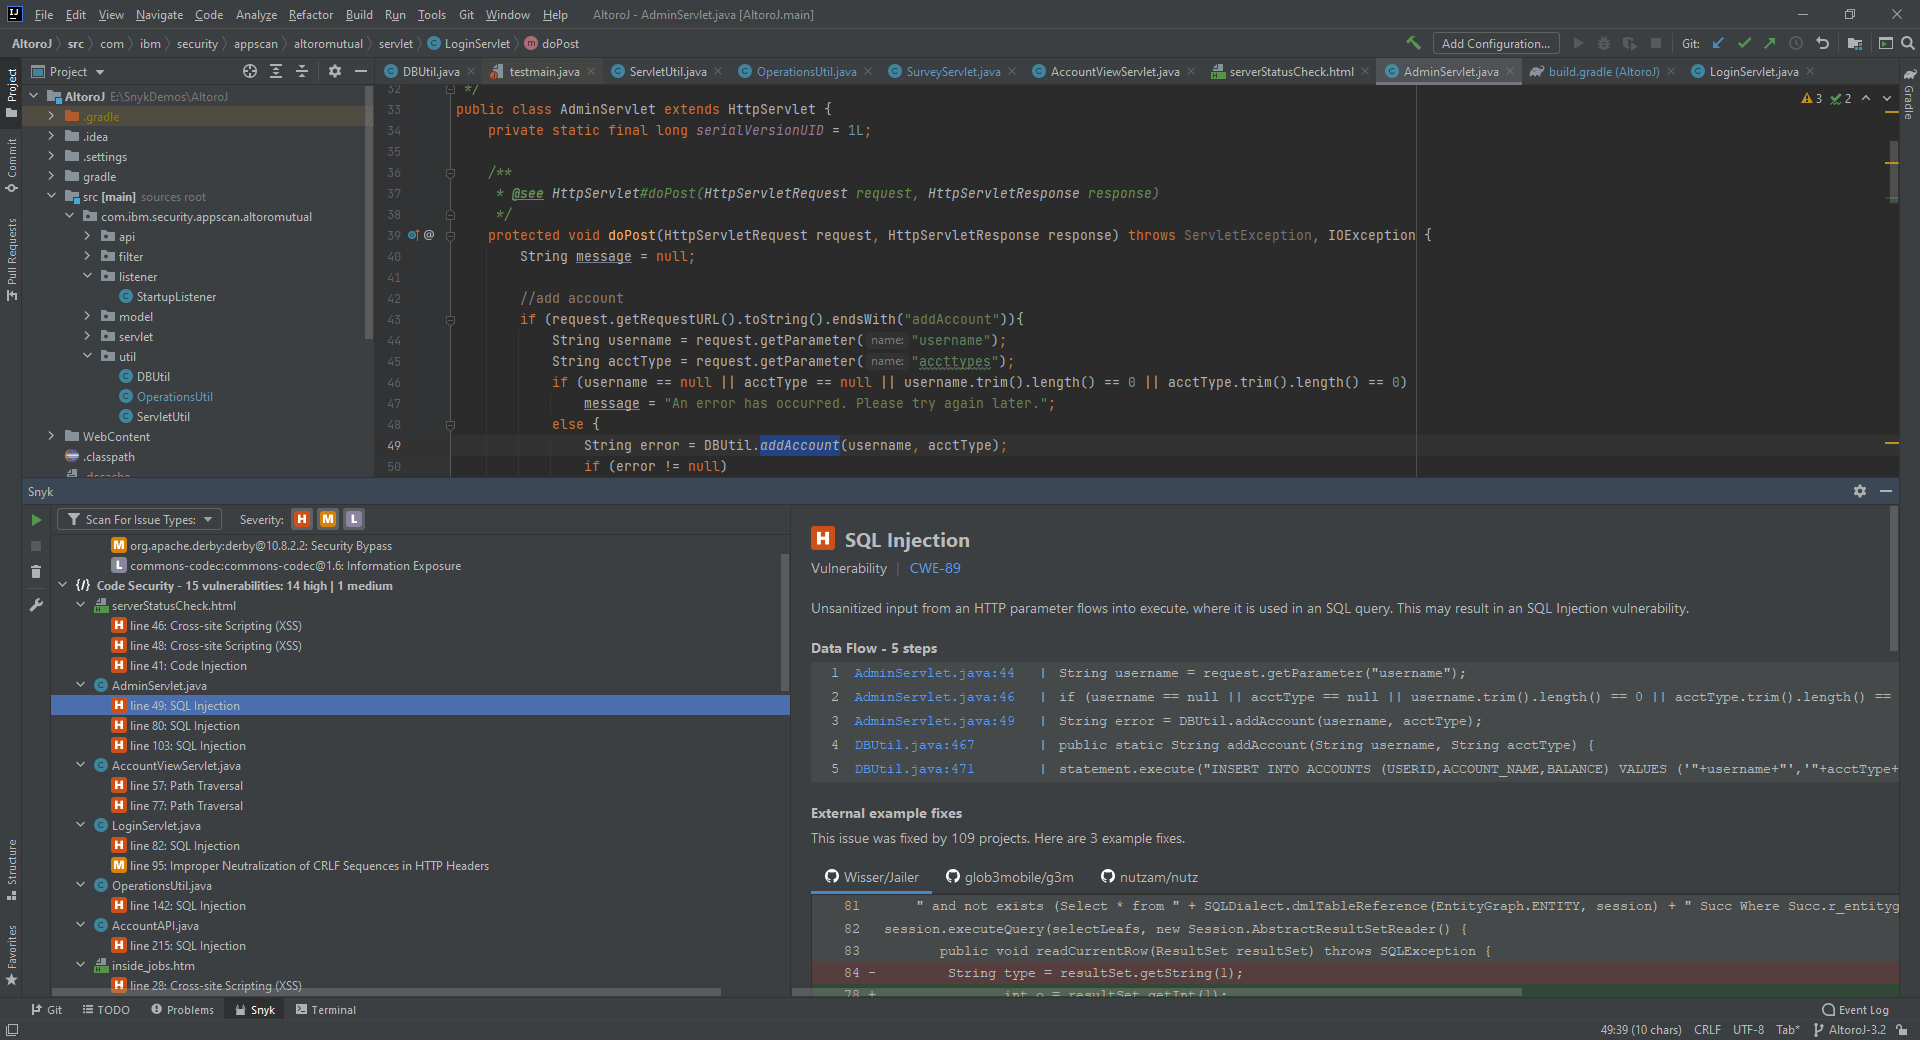Toggle the Commit side tool window
This screenshot has height=1040, width=1920.
[11, 165]
